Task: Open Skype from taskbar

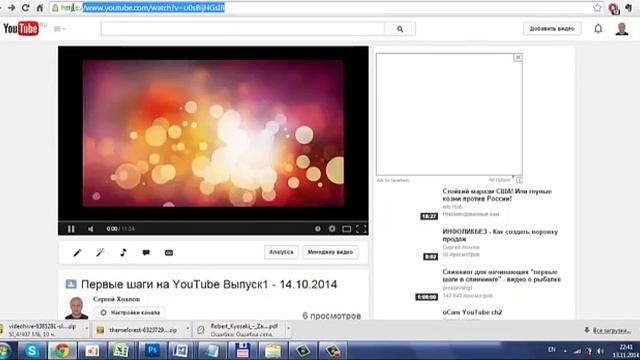Action: tap(32, 351)
